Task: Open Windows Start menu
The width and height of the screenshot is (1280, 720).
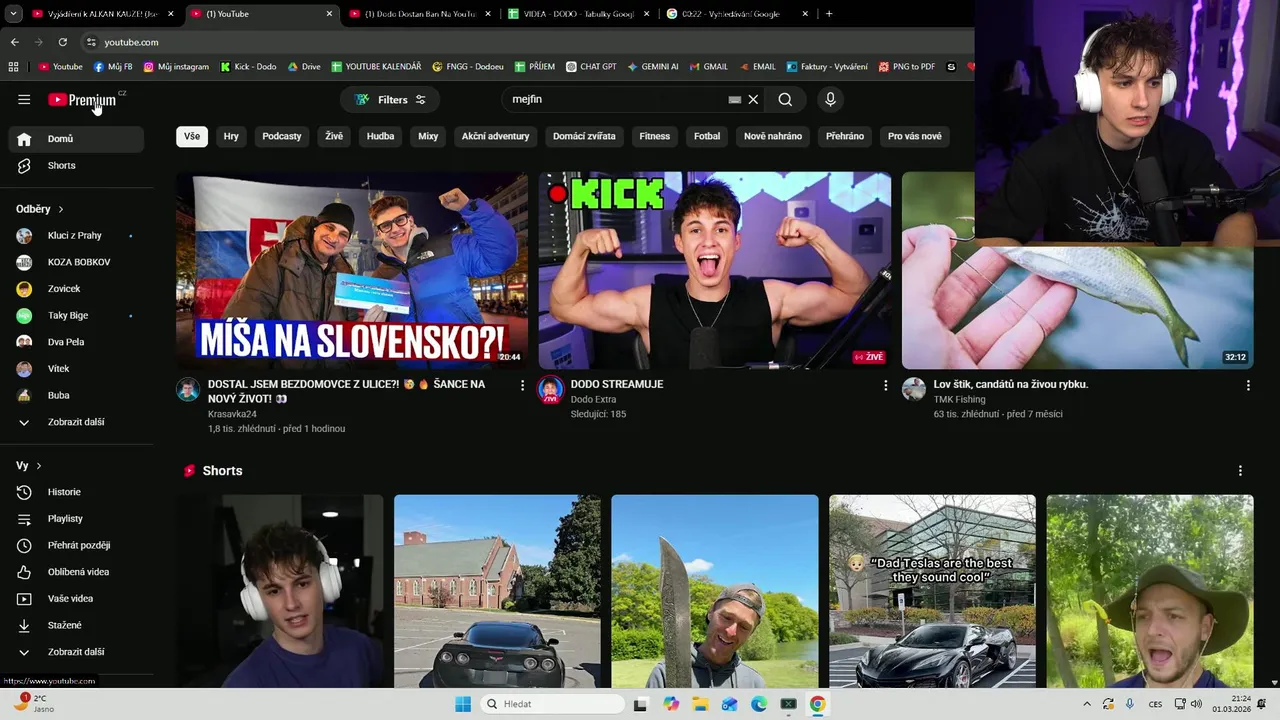Action: pos(463,704)
